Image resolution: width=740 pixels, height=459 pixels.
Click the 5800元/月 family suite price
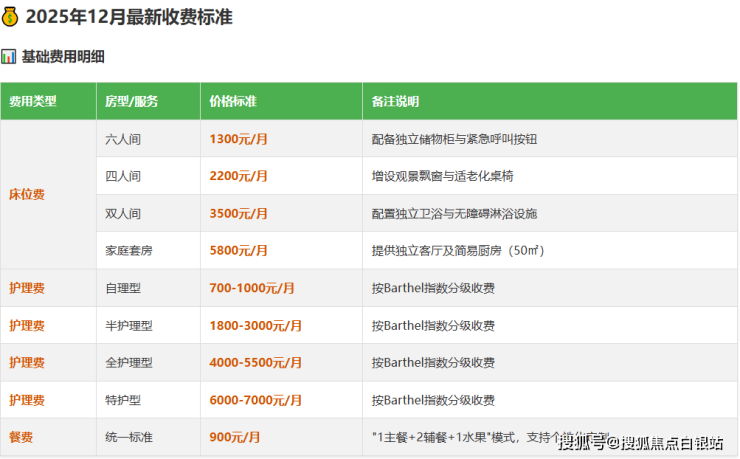239,250
